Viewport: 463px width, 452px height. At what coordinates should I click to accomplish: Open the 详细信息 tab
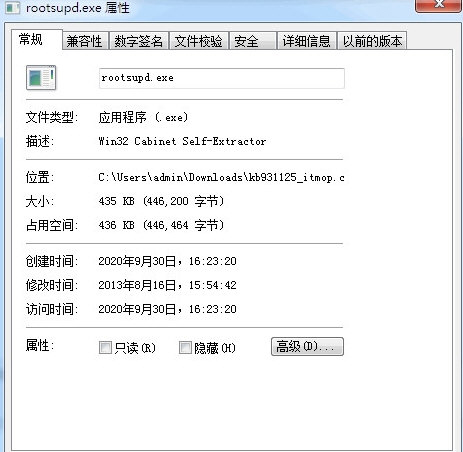[307, 41]
